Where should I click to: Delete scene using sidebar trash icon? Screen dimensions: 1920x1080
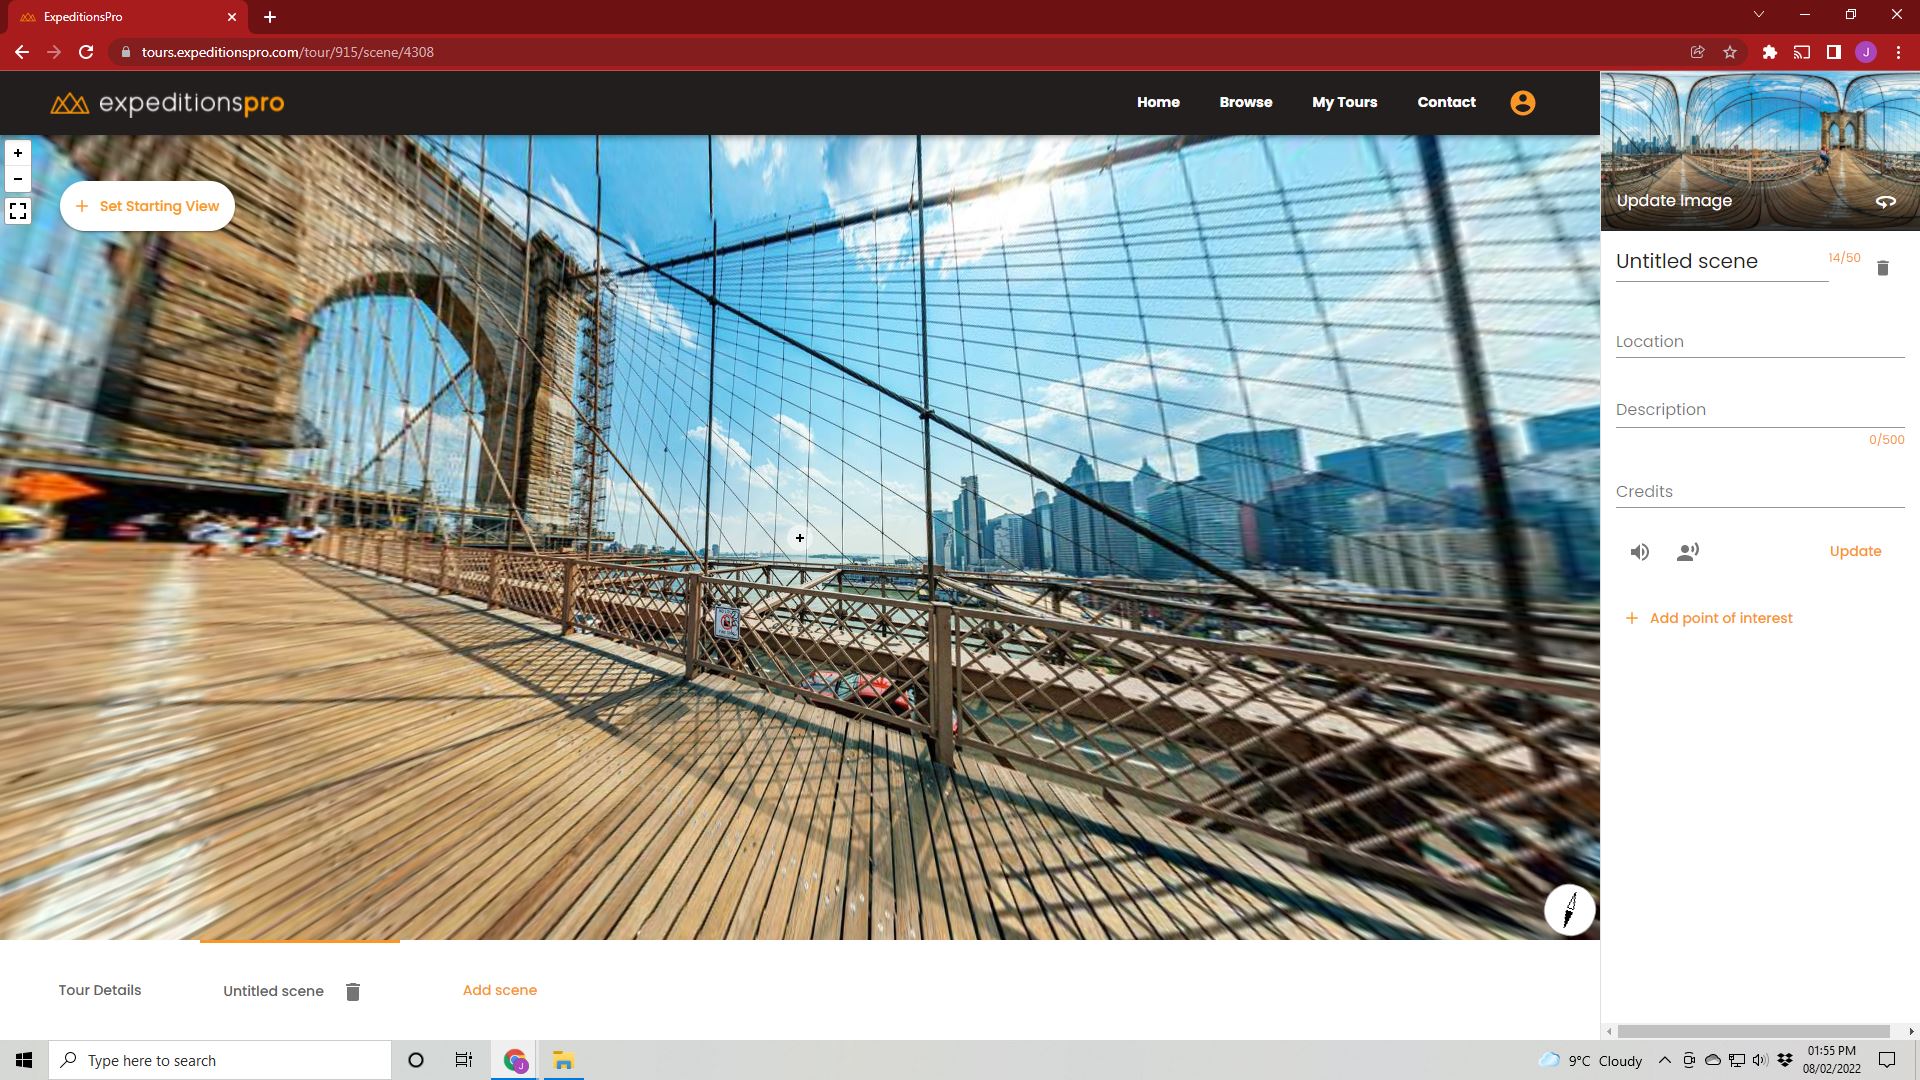[x=1882, y=268]
